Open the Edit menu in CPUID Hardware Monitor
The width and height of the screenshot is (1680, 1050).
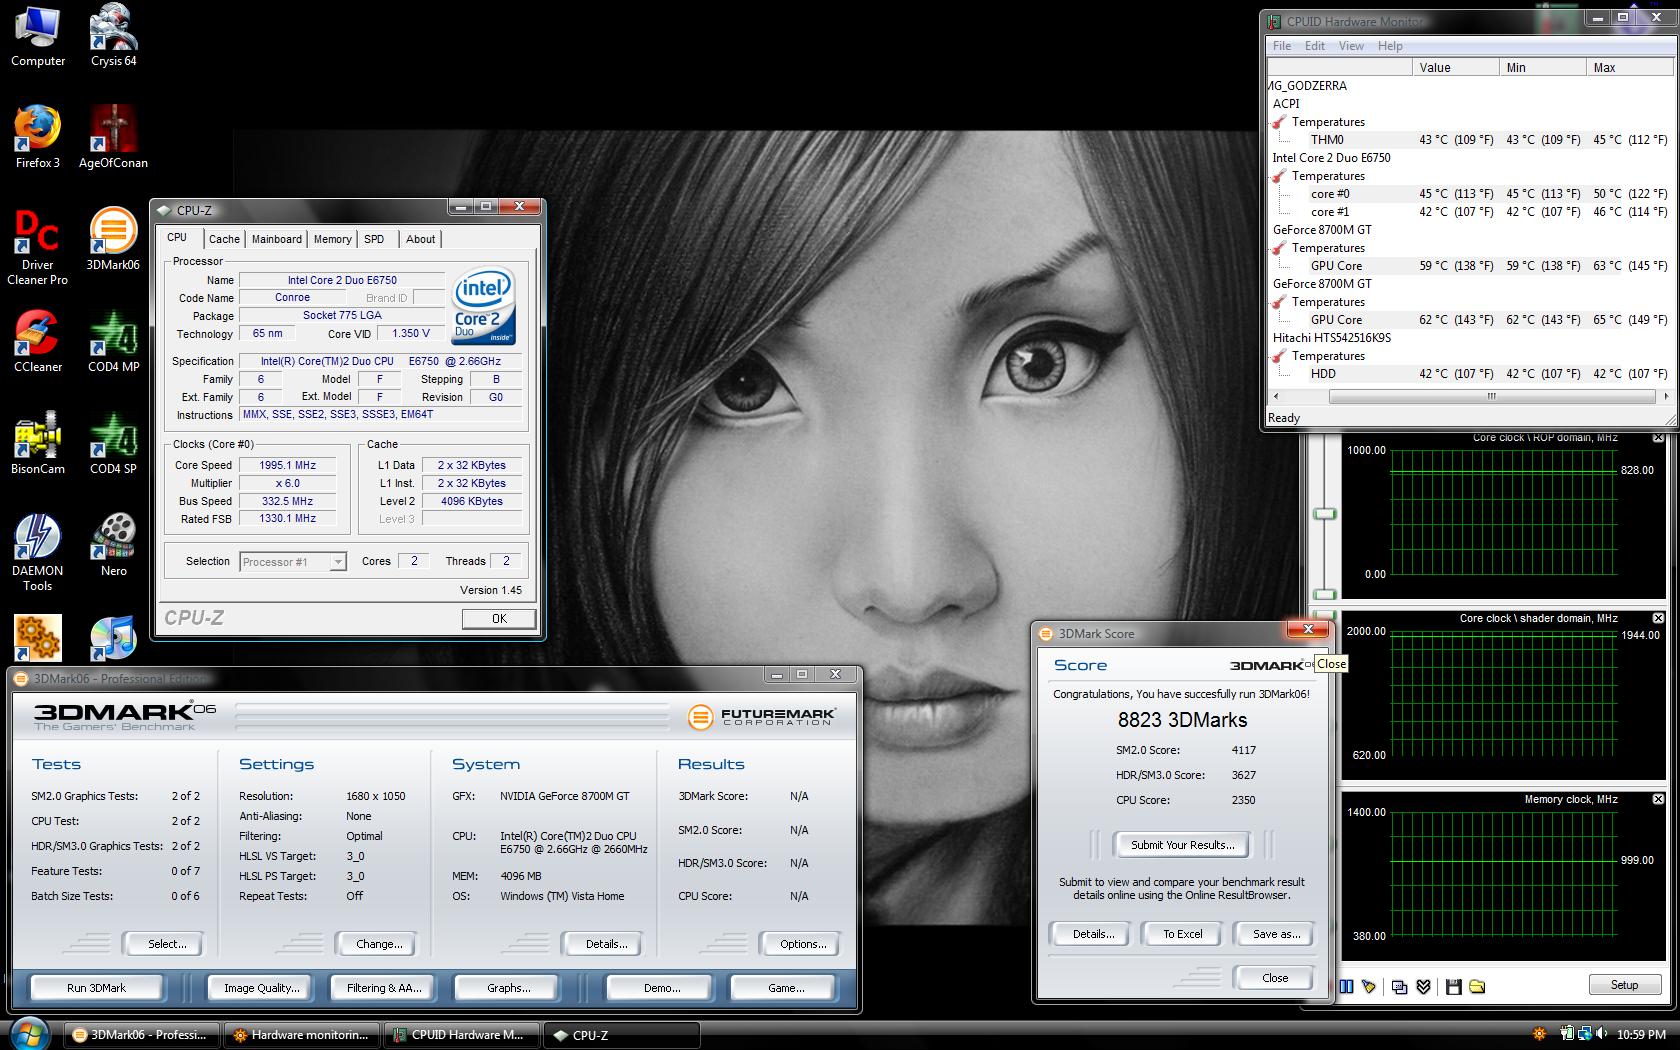coord(1315,46)
